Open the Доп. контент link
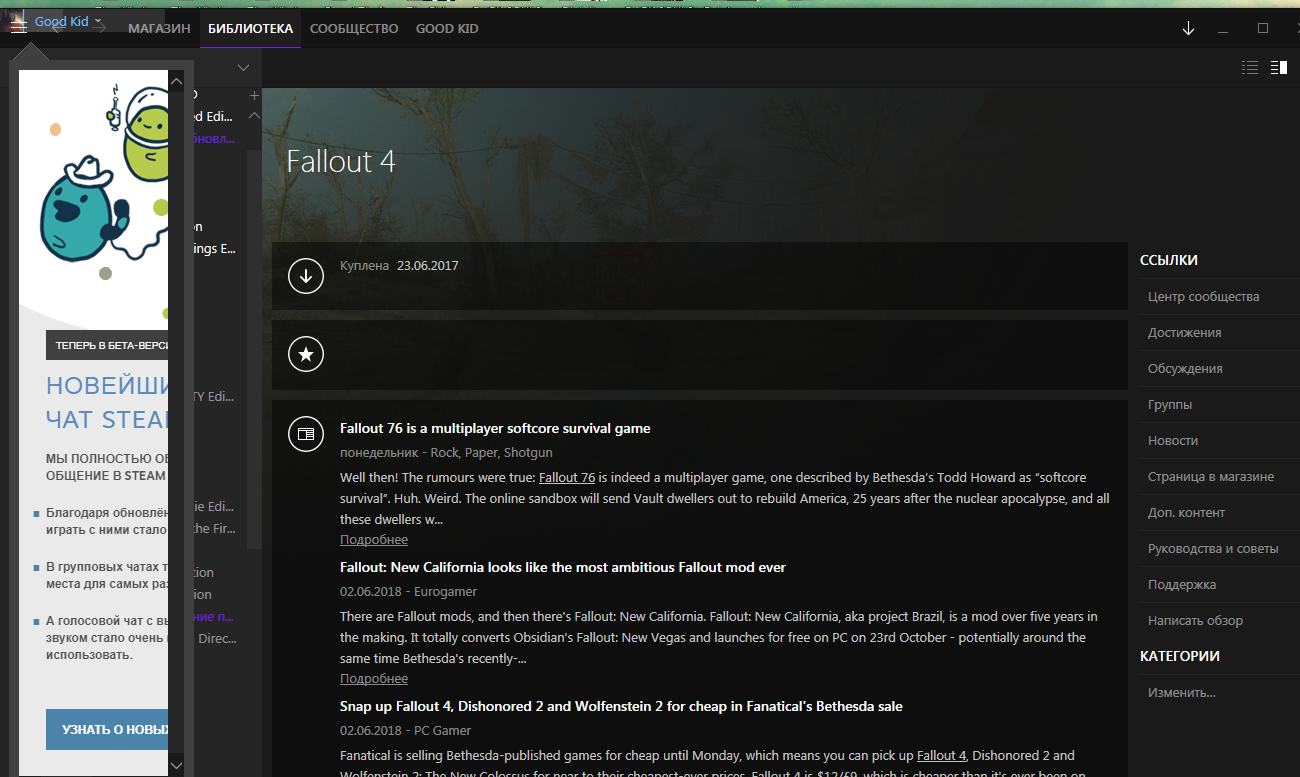 (x=1186, y=513)
